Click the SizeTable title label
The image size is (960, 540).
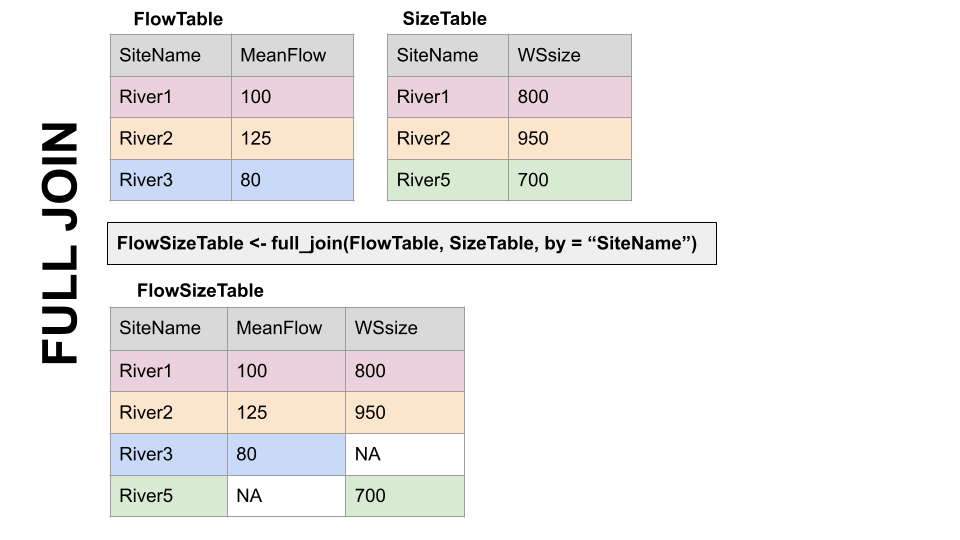pos(444,19)
